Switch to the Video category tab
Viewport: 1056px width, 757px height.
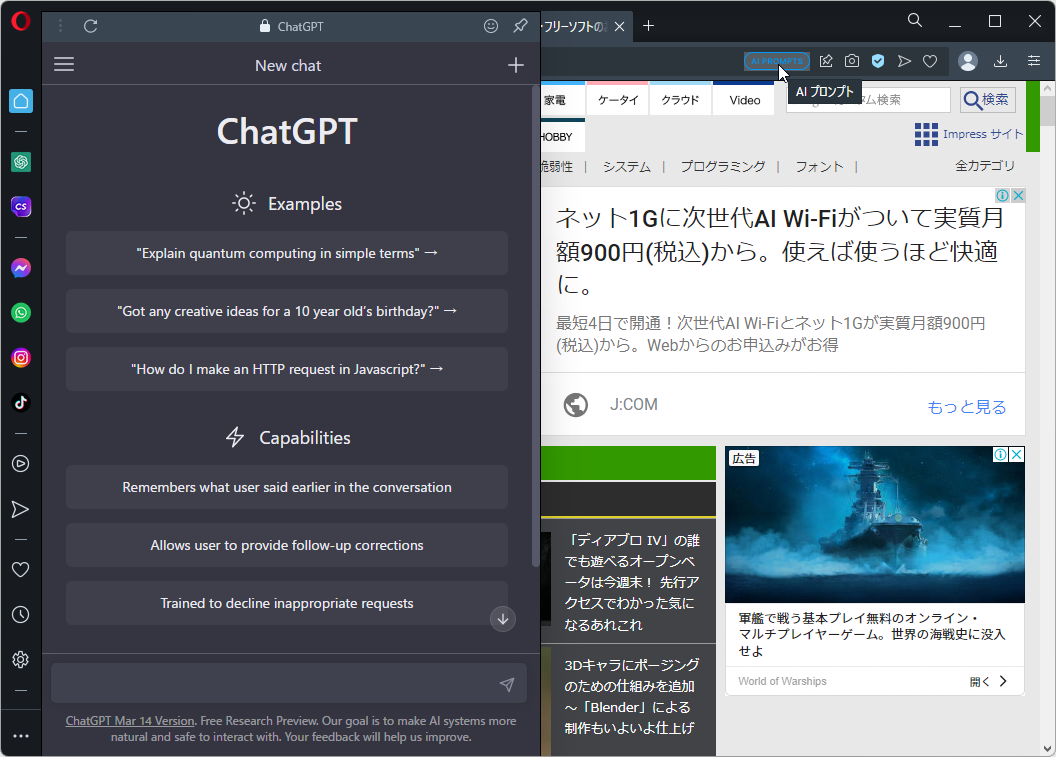tap(743, 100)
